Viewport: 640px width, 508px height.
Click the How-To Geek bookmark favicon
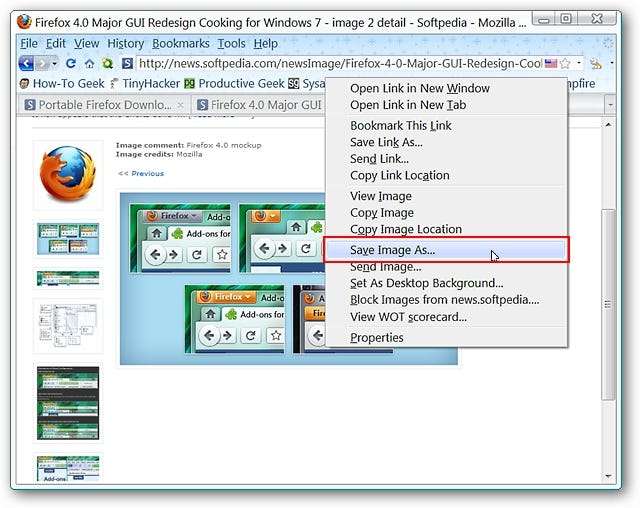[24, 84]
